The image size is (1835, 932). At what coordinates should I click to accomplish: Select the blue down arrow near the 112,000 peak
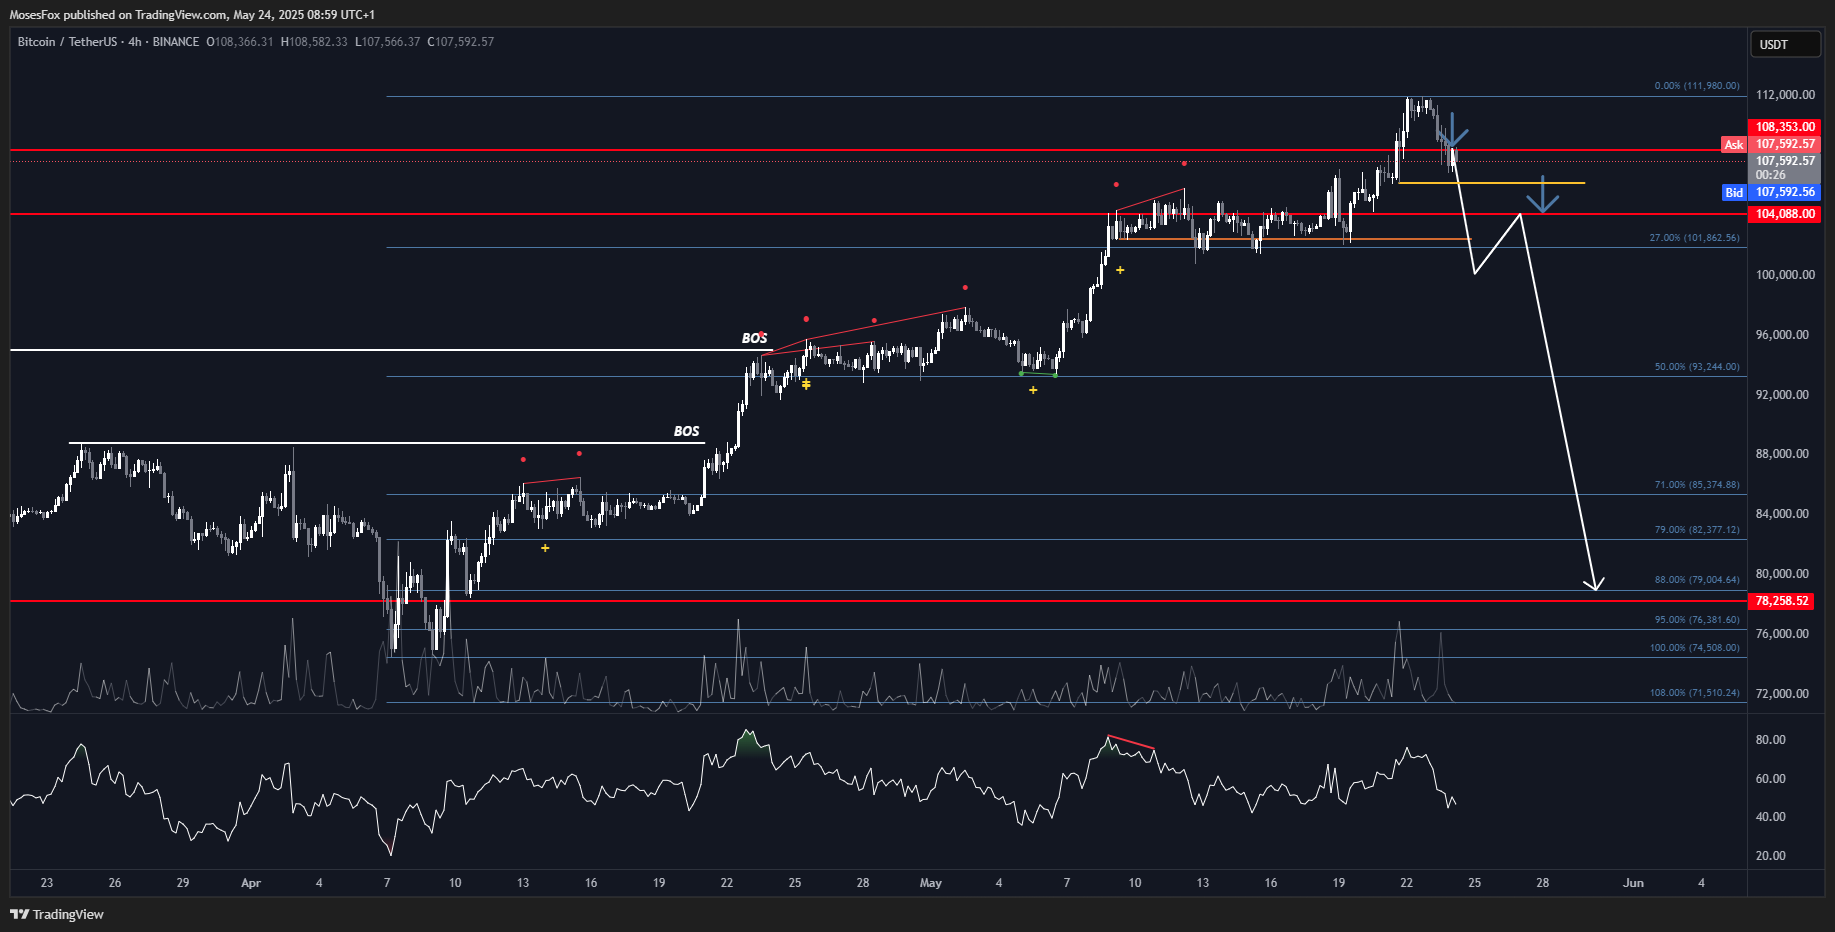coord(1452,131)
